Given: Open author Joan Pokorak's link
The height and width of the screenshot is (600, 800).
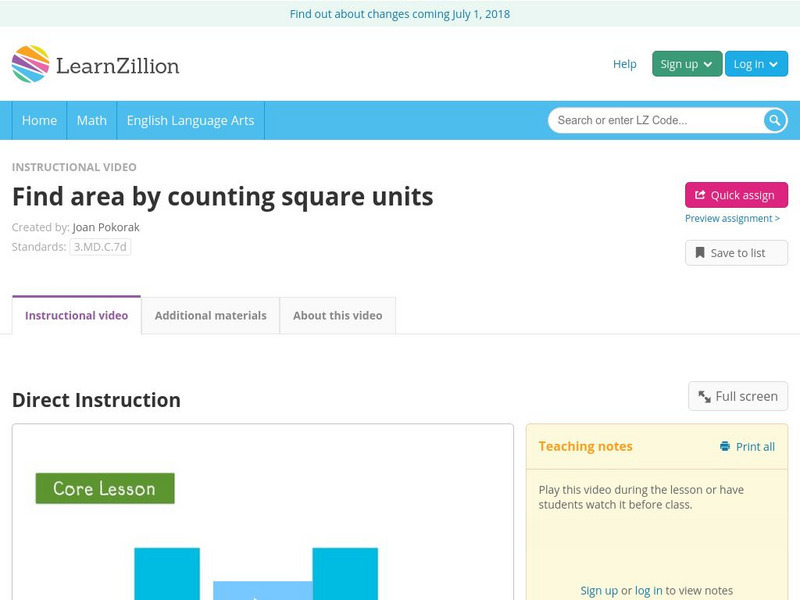Looking at the screenshot, I should (106, 227).
